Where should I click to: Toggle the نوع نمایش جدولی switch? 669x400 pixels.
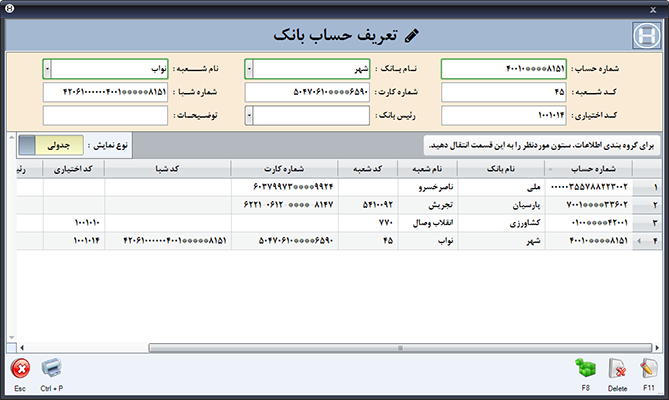coord(51,145)
